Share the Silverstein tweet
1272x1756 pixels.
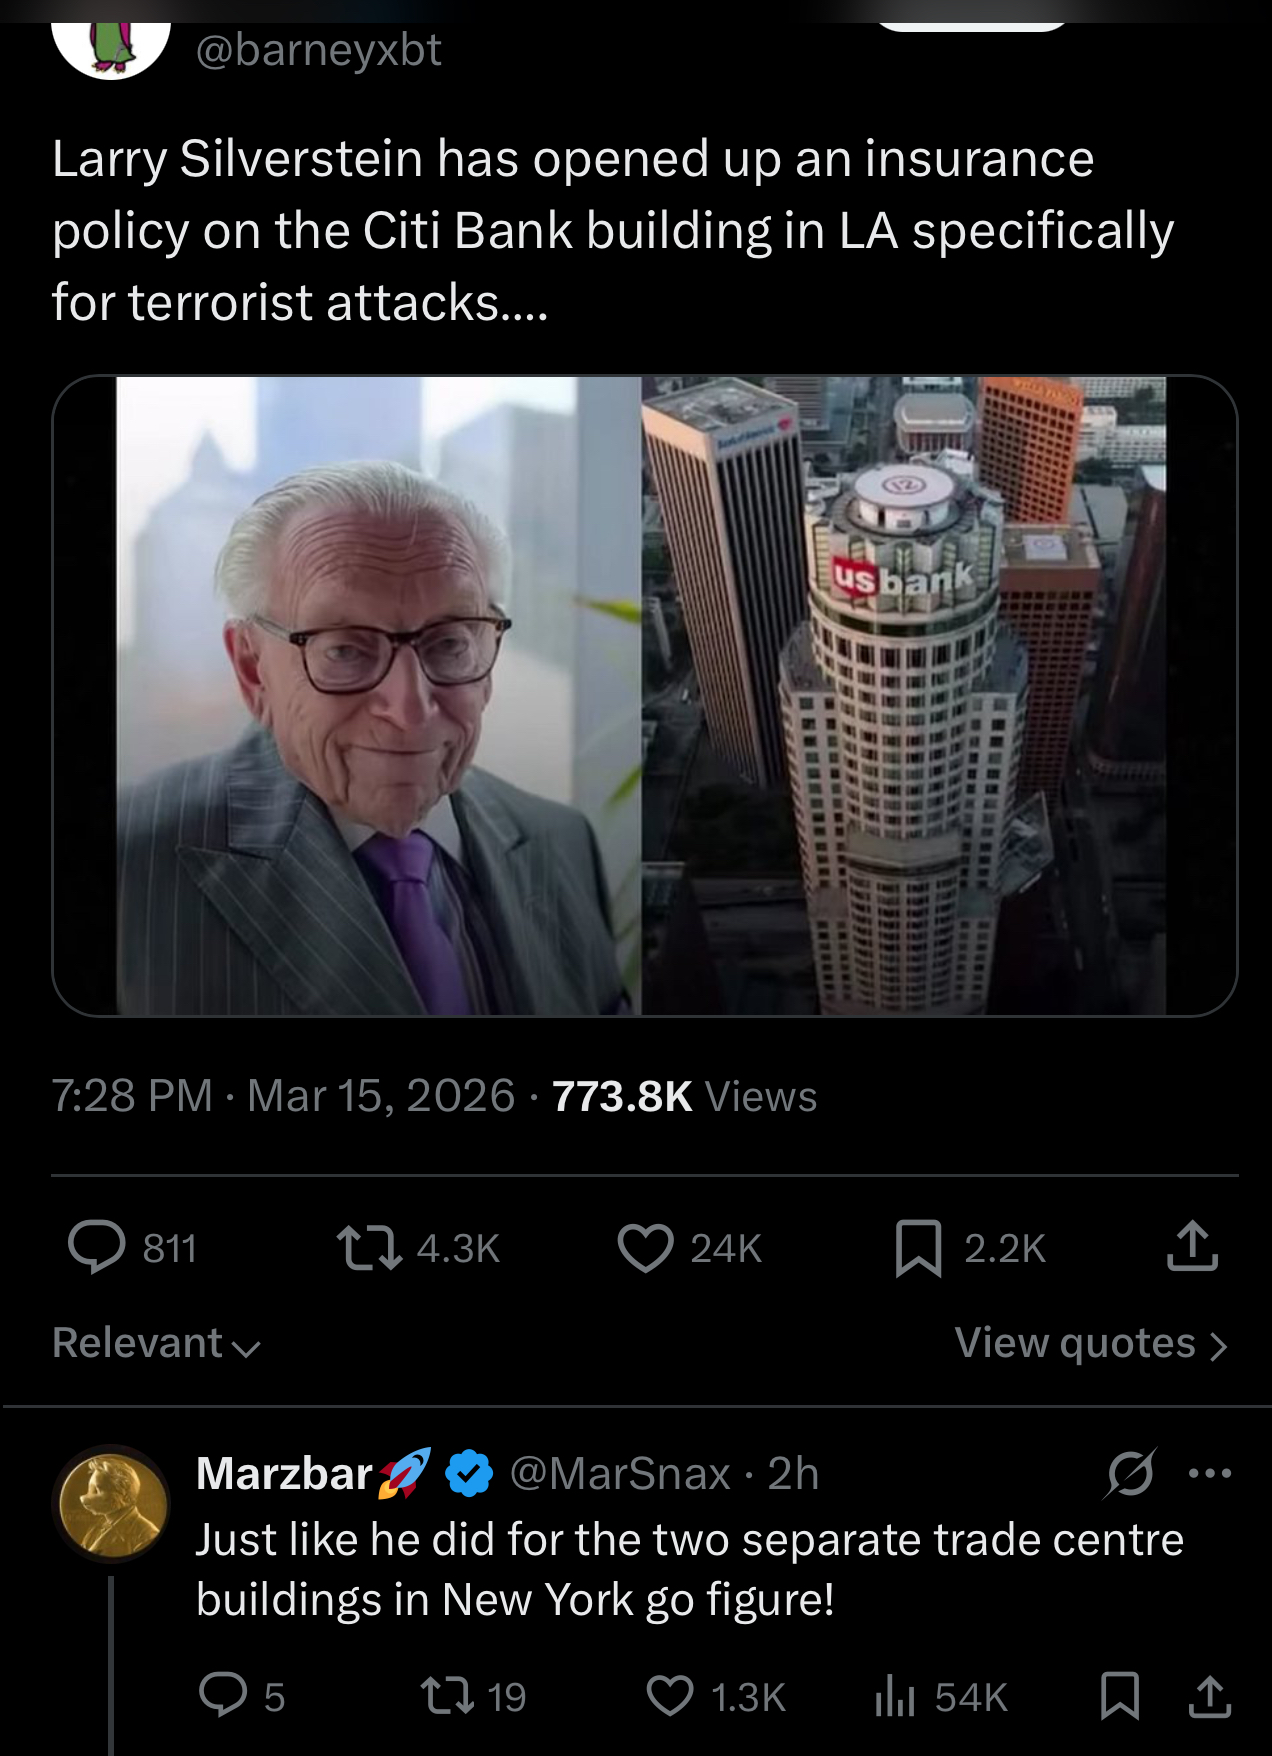click(x=1196, y=1246)
